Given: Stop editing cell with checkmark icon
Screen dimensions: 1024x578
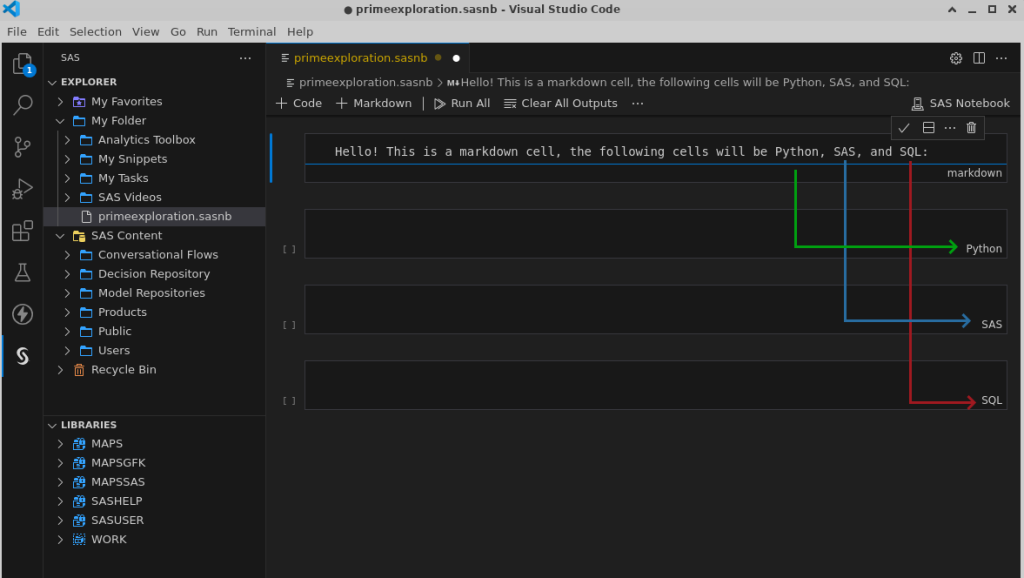Looking at the screenshot, I should coord(904,128).
